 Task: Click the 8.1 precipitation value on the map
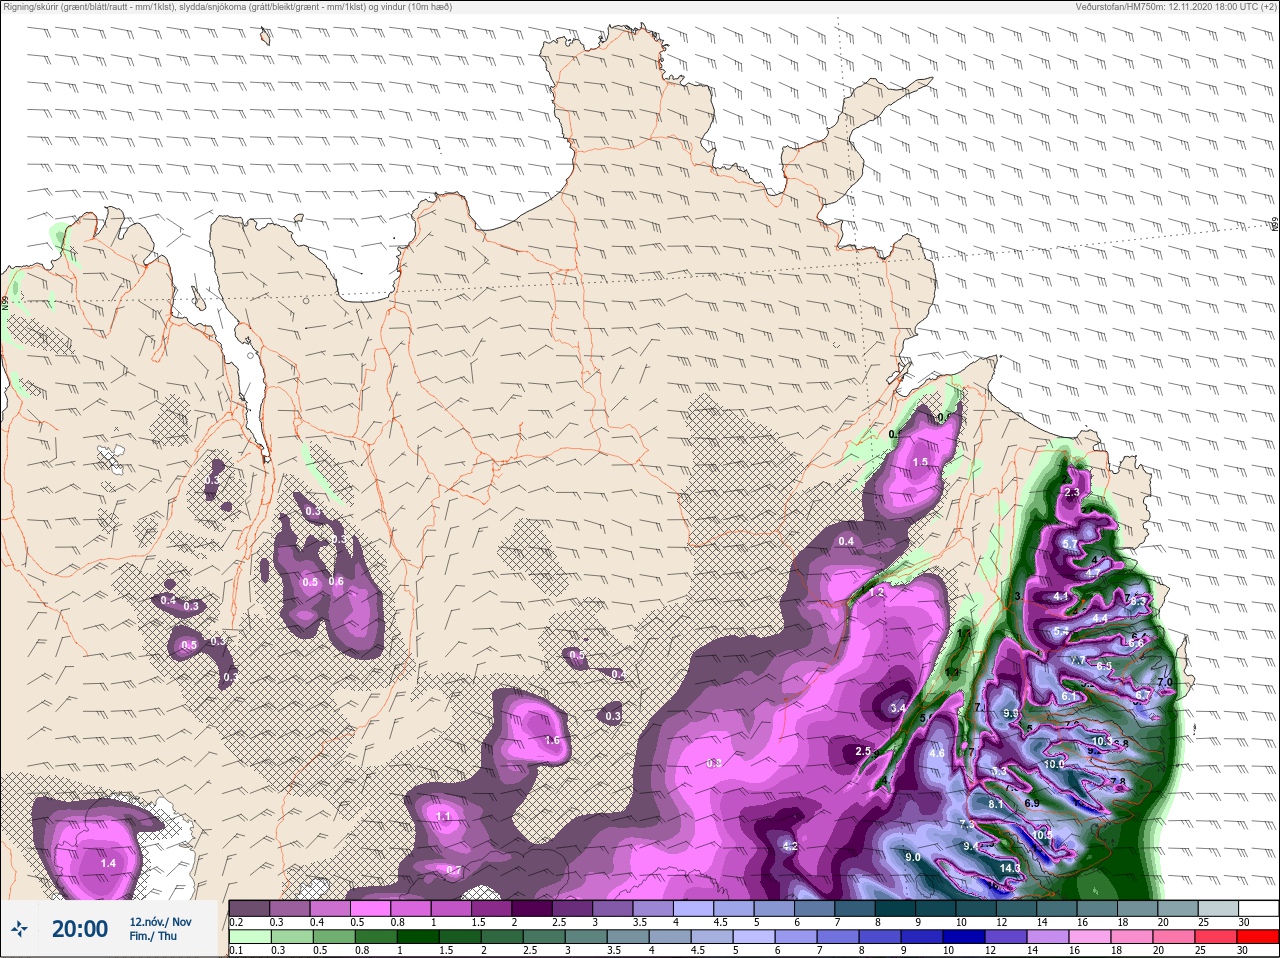(995, 804)
